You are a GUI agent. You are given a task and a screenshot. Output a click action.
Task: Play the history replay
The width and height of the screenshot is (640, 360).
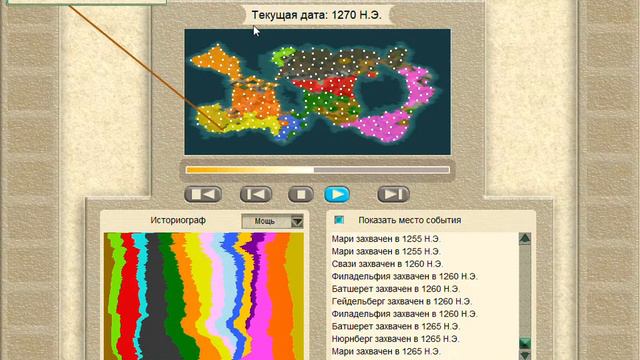(337, 194)
